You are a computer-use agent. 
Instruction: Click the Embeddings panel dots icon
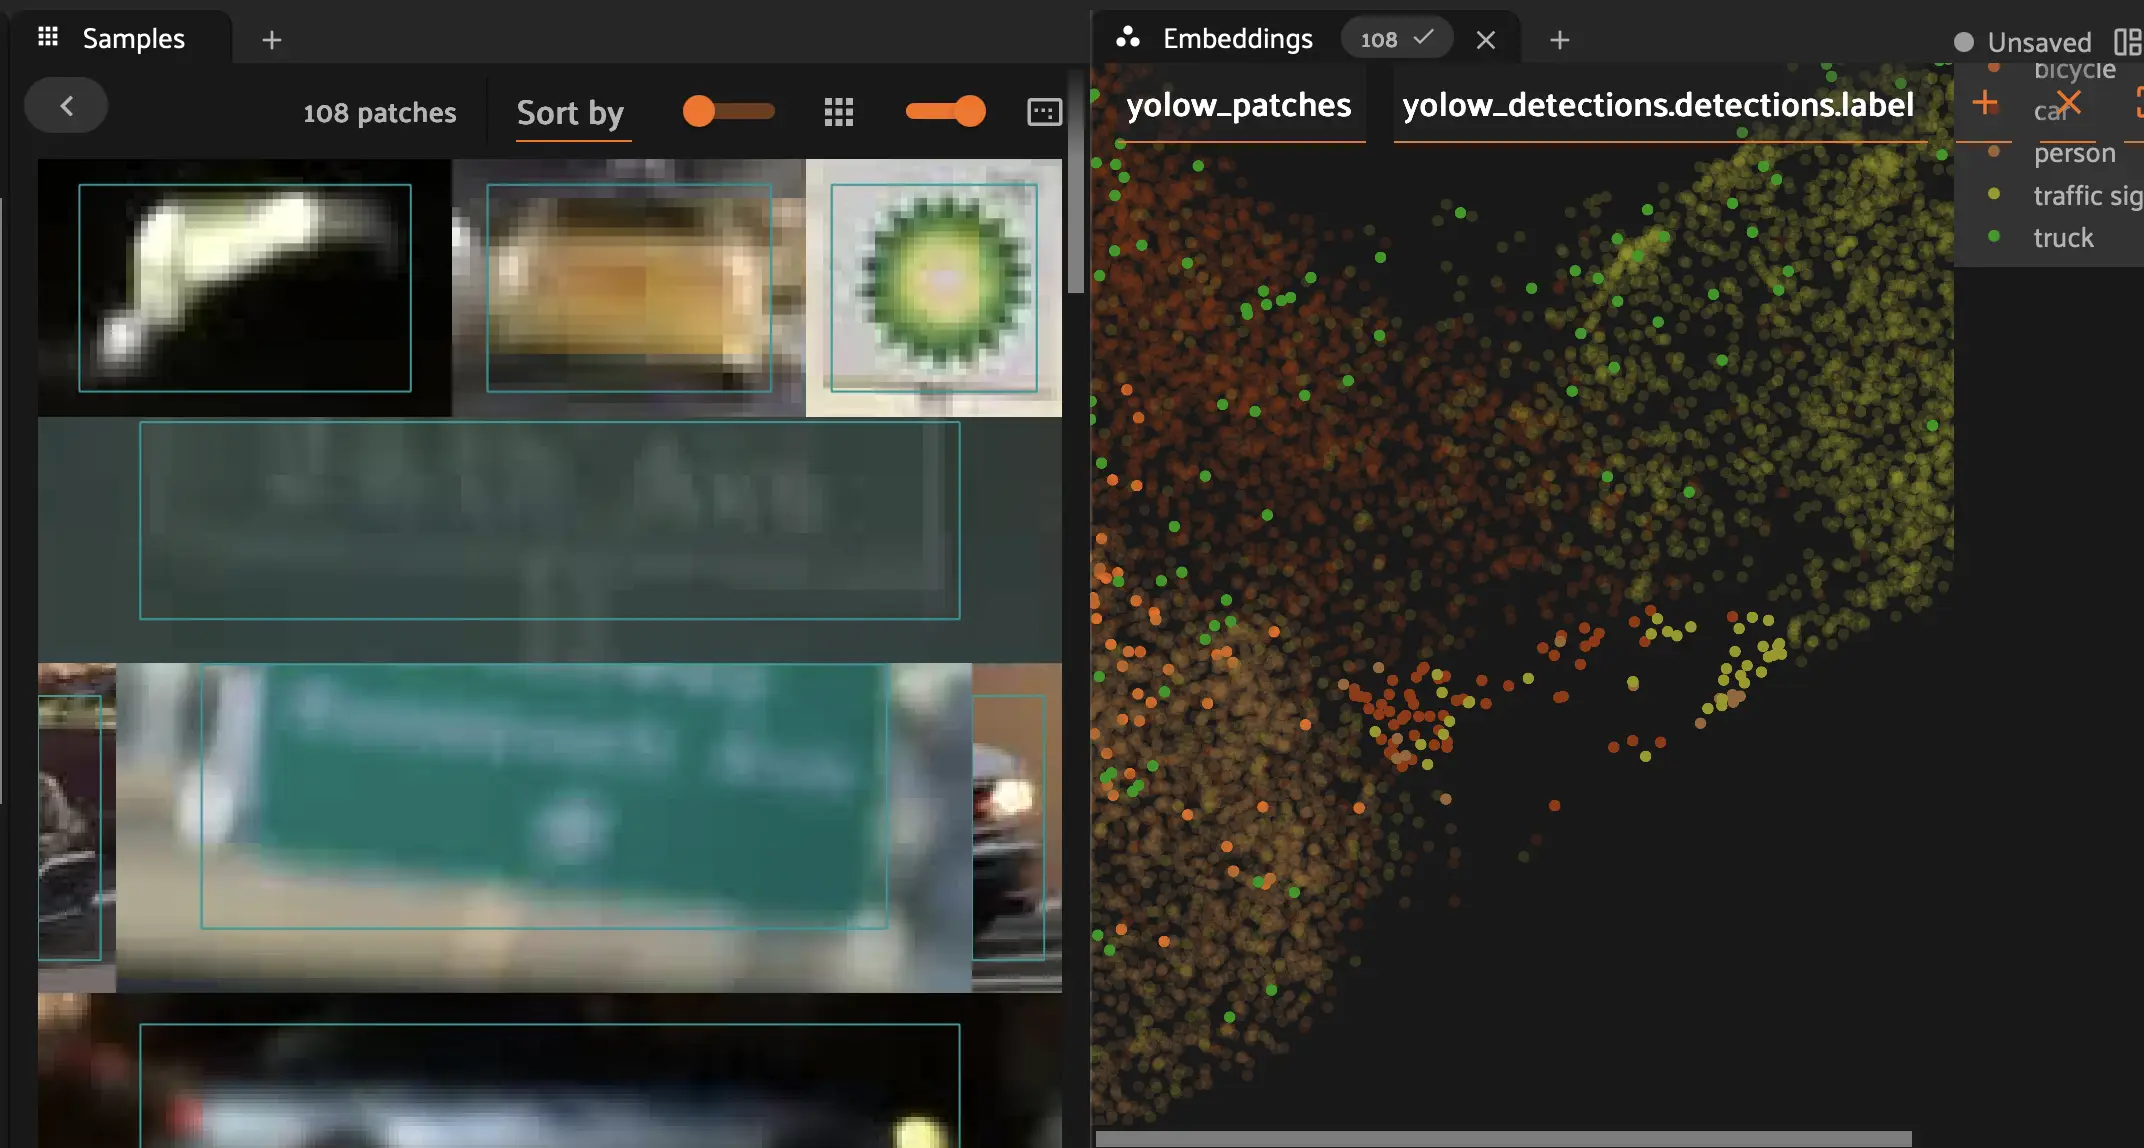1128,38
